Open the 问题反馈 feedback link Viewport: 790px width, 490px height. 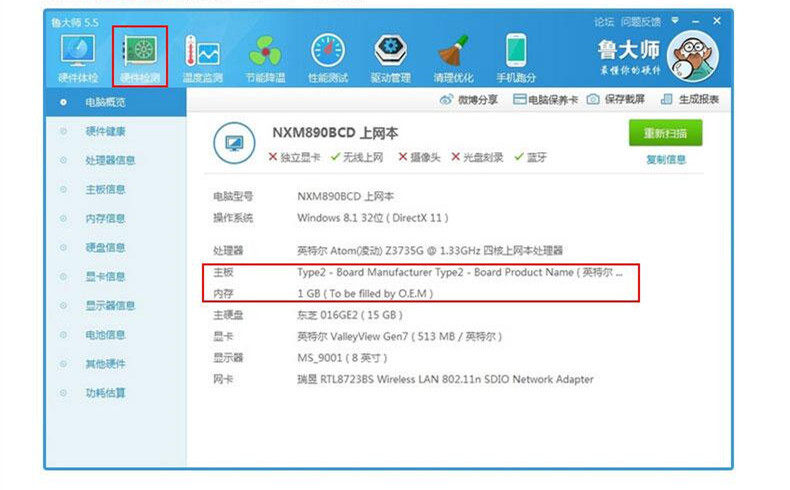pyautogui.click(x=640, y=22)
